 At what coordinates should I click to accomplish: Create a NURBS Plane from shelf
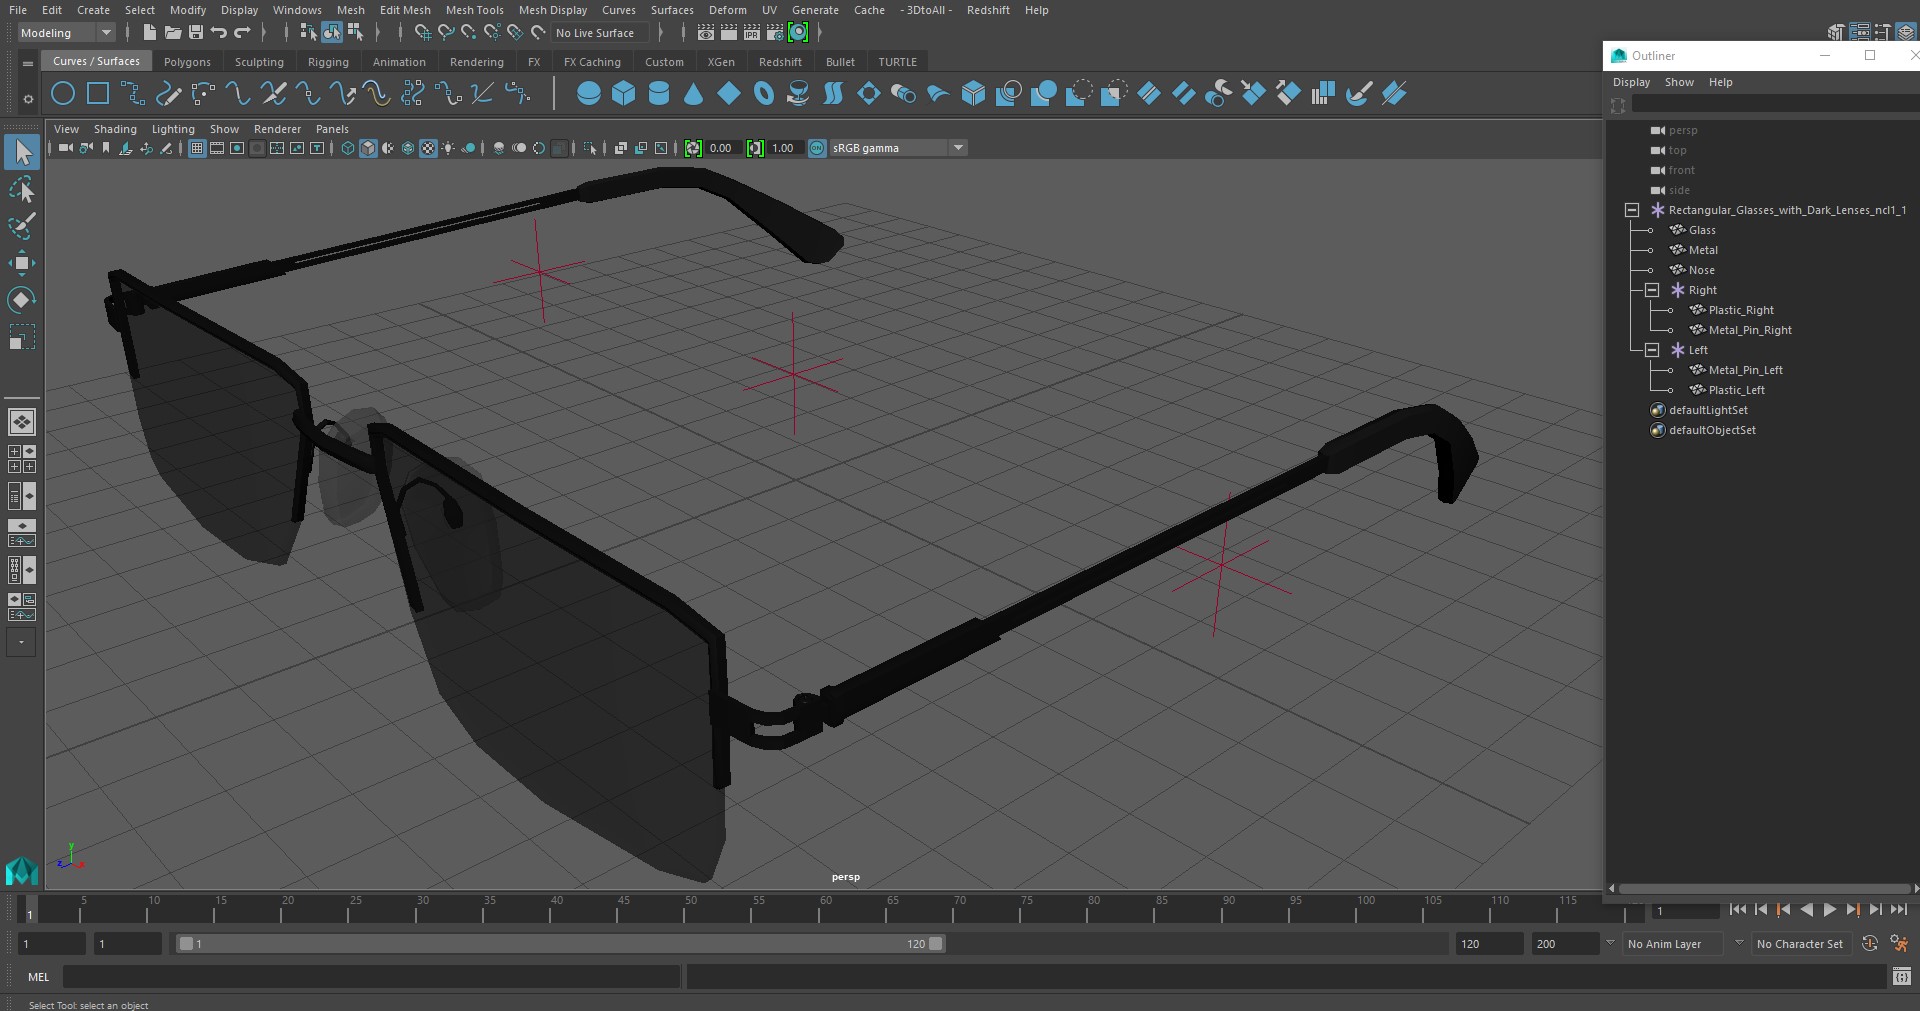click(729, 94)
